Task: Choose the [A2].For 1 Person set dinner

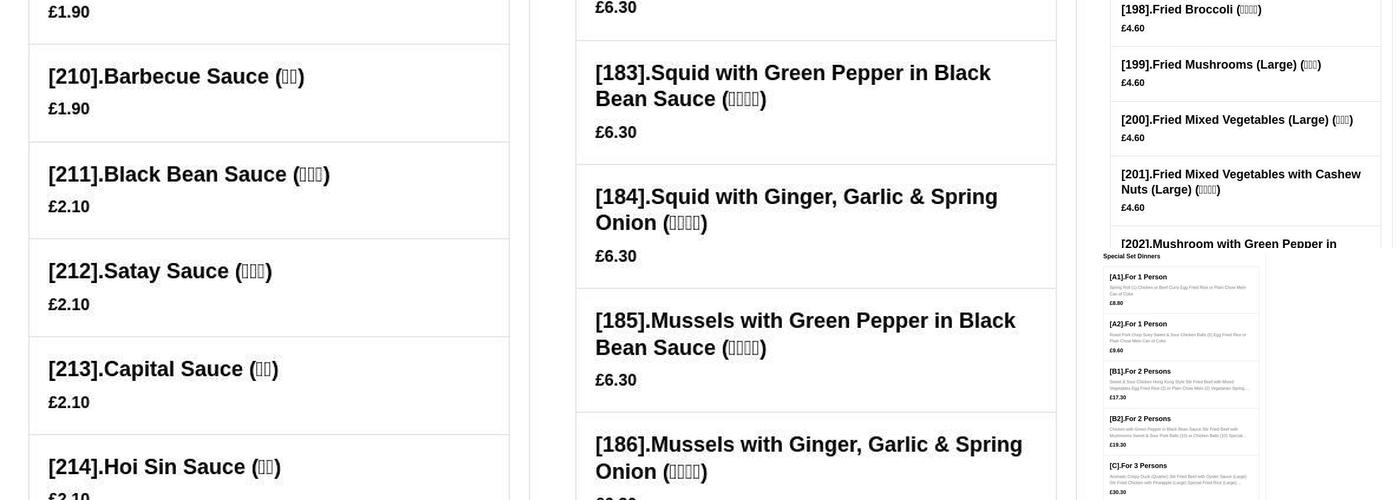Action: [x=1181, y=337]
